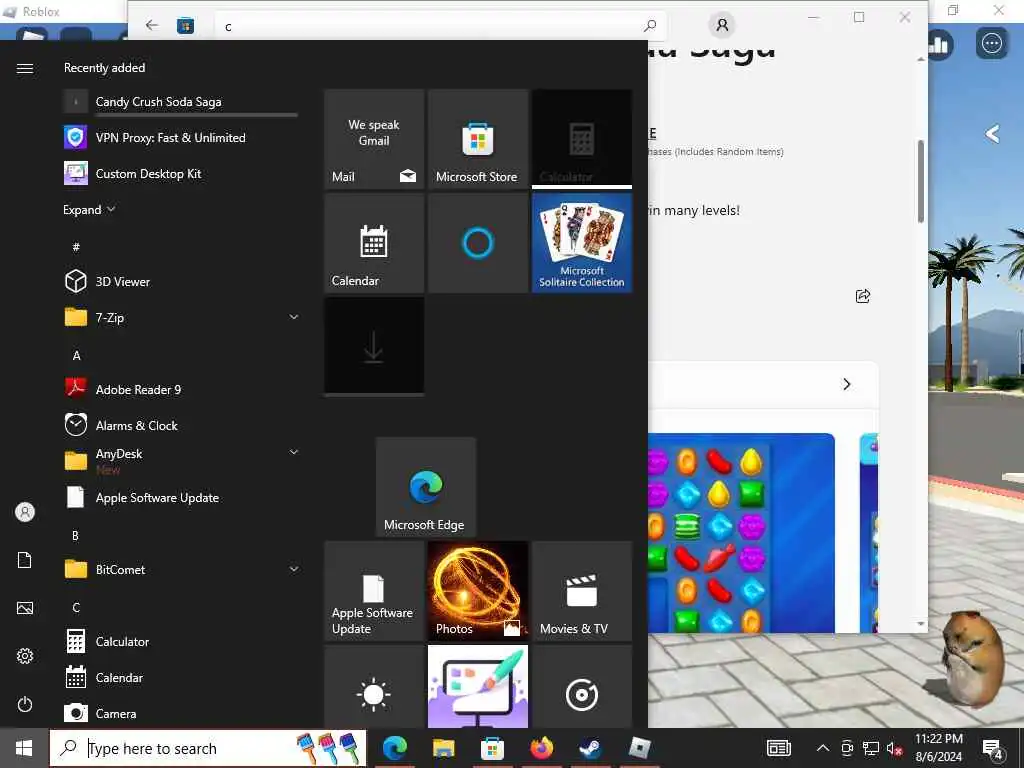Show hidden system tray icons
This screenshot has height=768, width=1024.
823,748
